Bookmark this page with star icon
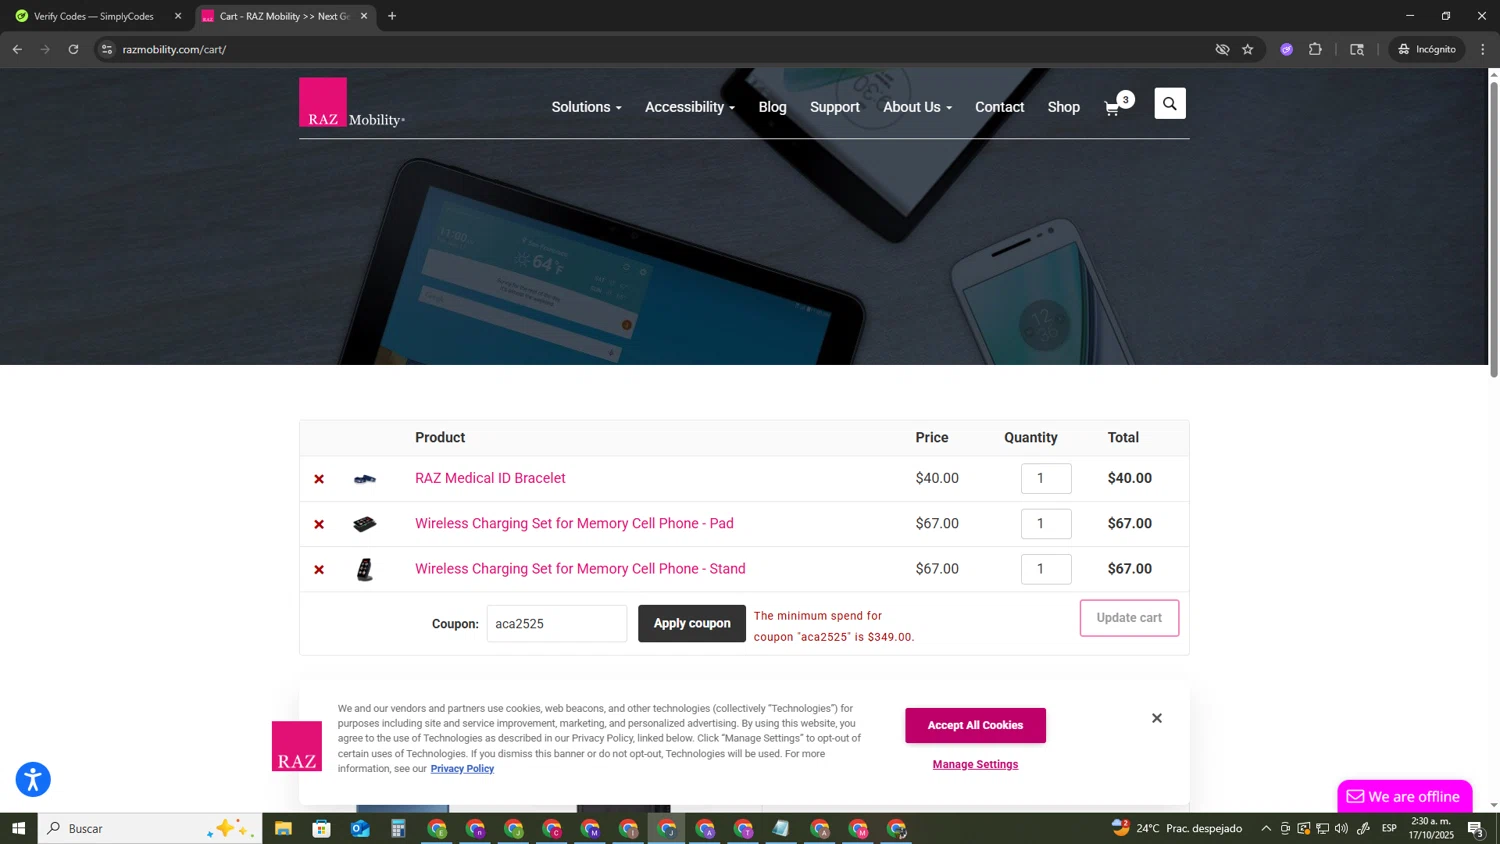 tap(1248, 49)
